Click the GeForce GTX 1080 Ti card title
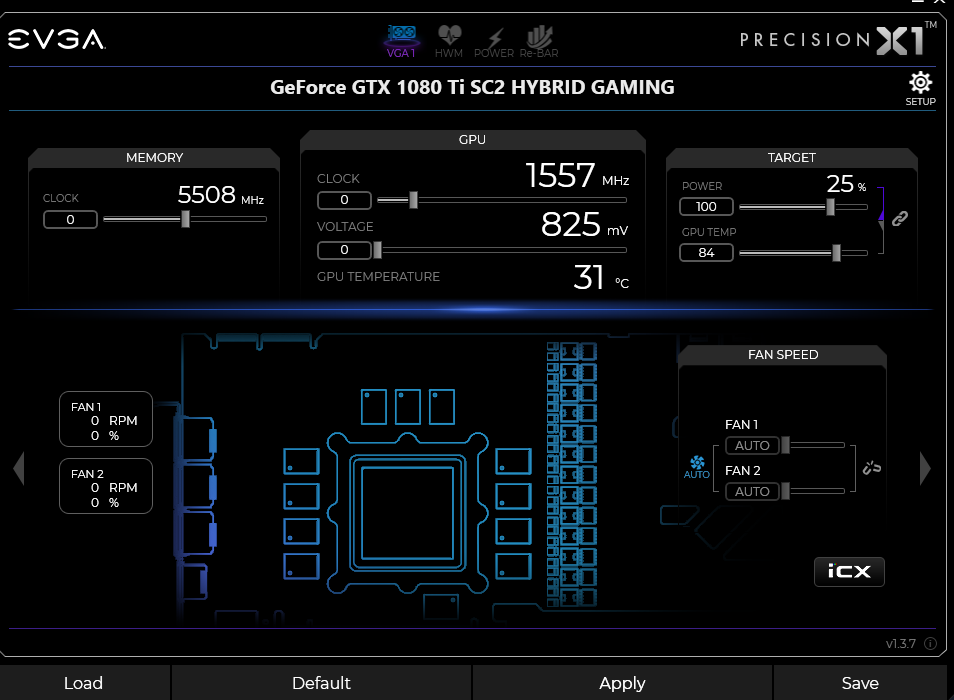The height and width of the screenshot is (700, 954). [472, 88]
